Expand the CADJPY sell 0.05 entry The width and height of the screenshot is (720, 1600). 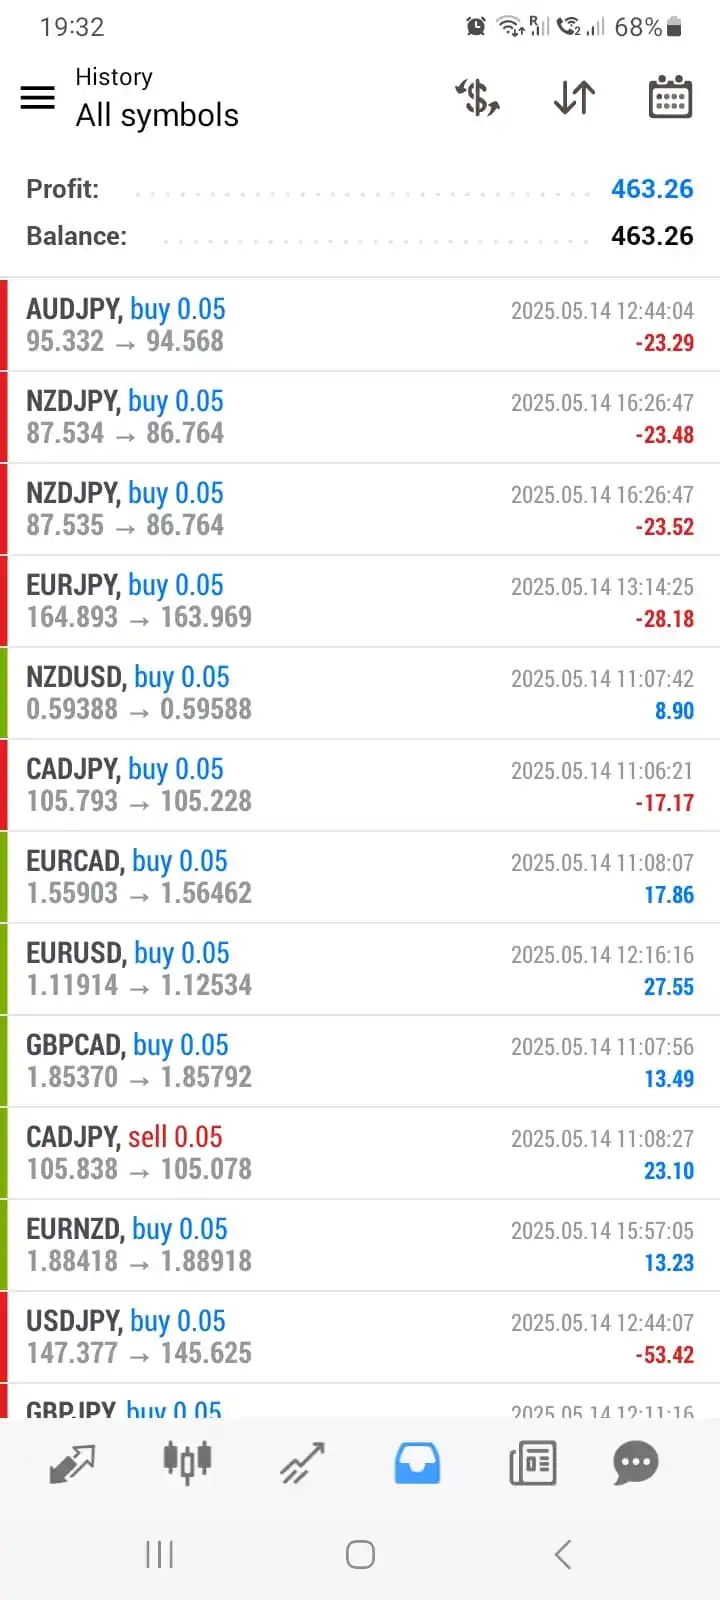pyautogui.click(x=360, y=1153)
